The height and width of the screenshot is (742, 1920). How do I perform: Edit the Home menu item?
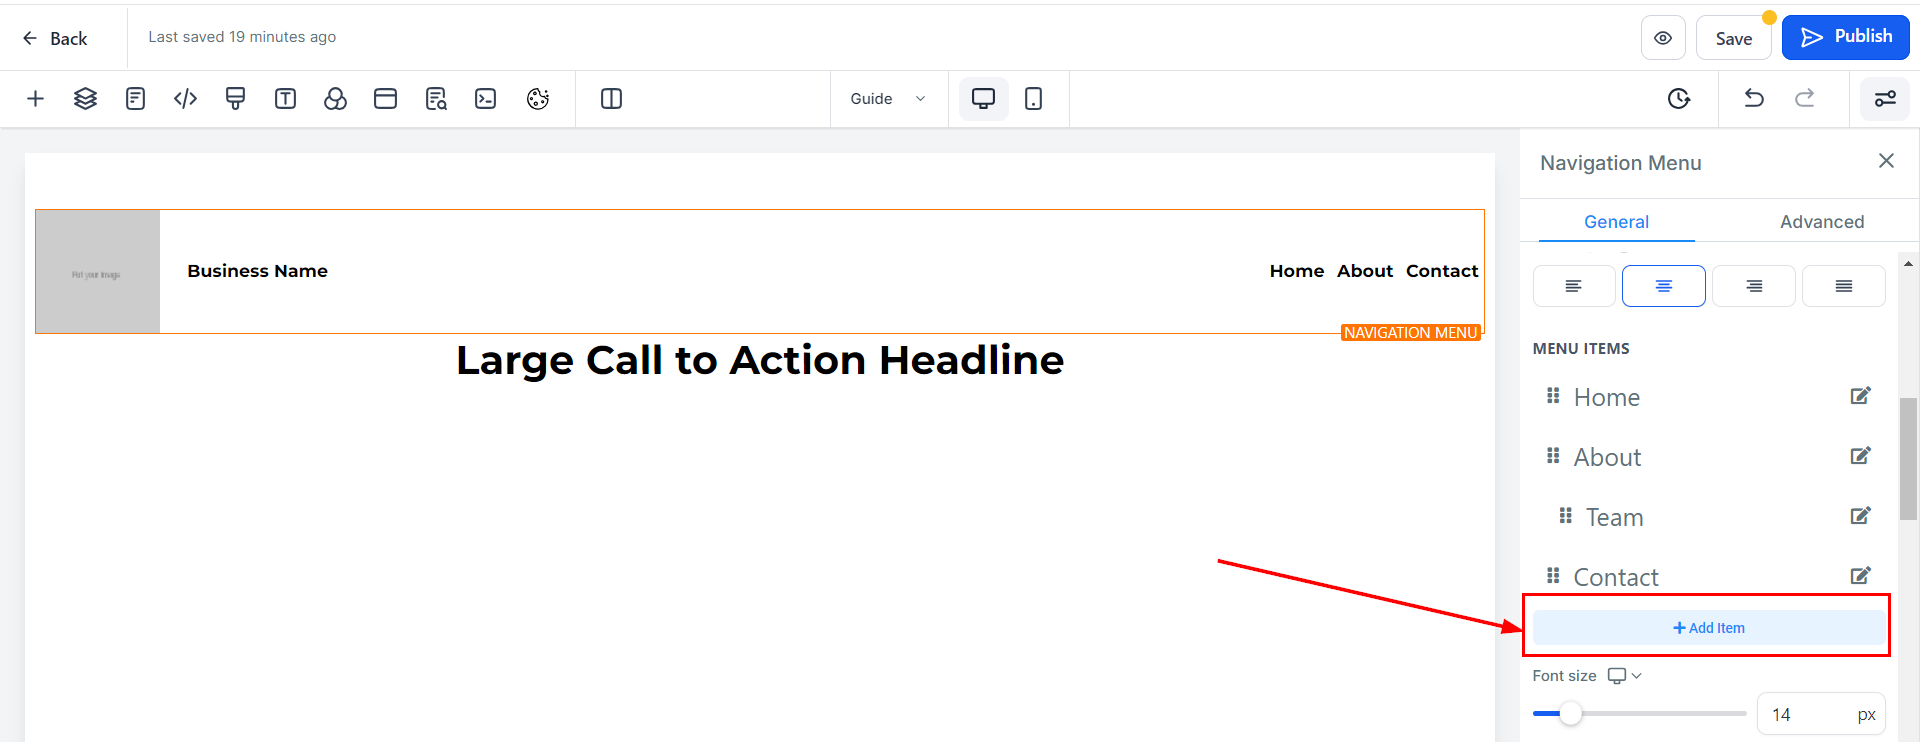pyautogui.click(x=1860, y=396)
